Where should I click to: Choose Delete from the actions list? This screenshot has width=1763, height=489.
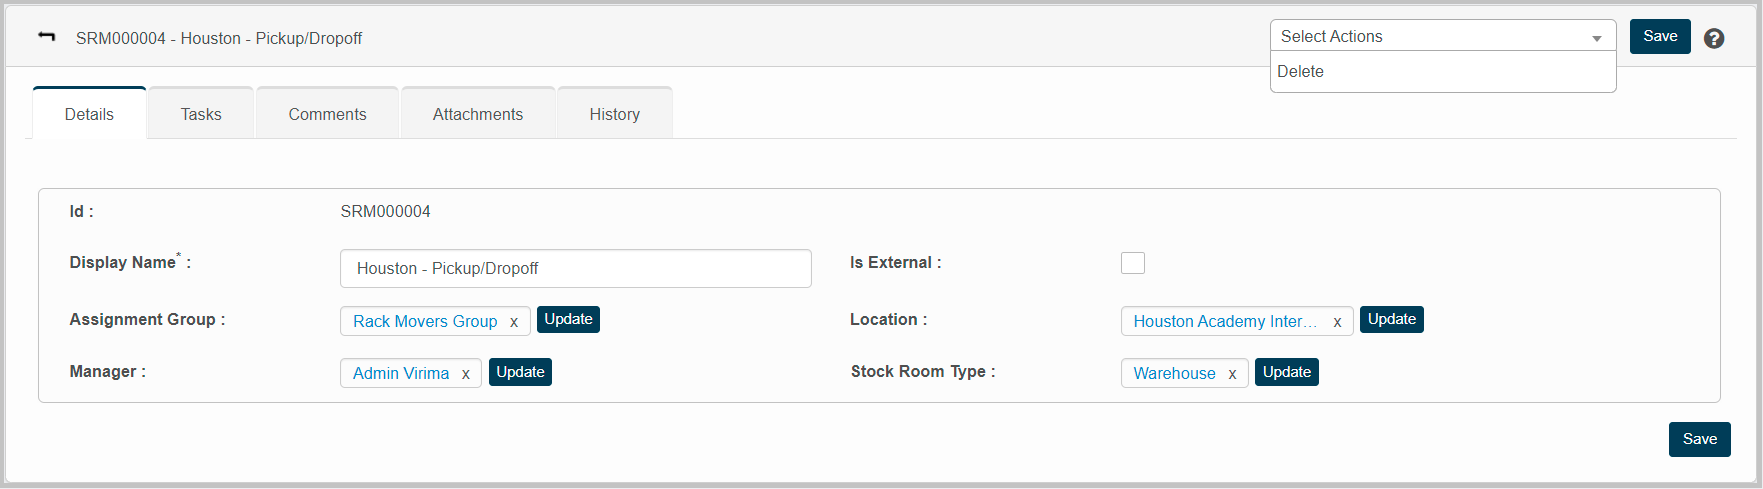1301,72
